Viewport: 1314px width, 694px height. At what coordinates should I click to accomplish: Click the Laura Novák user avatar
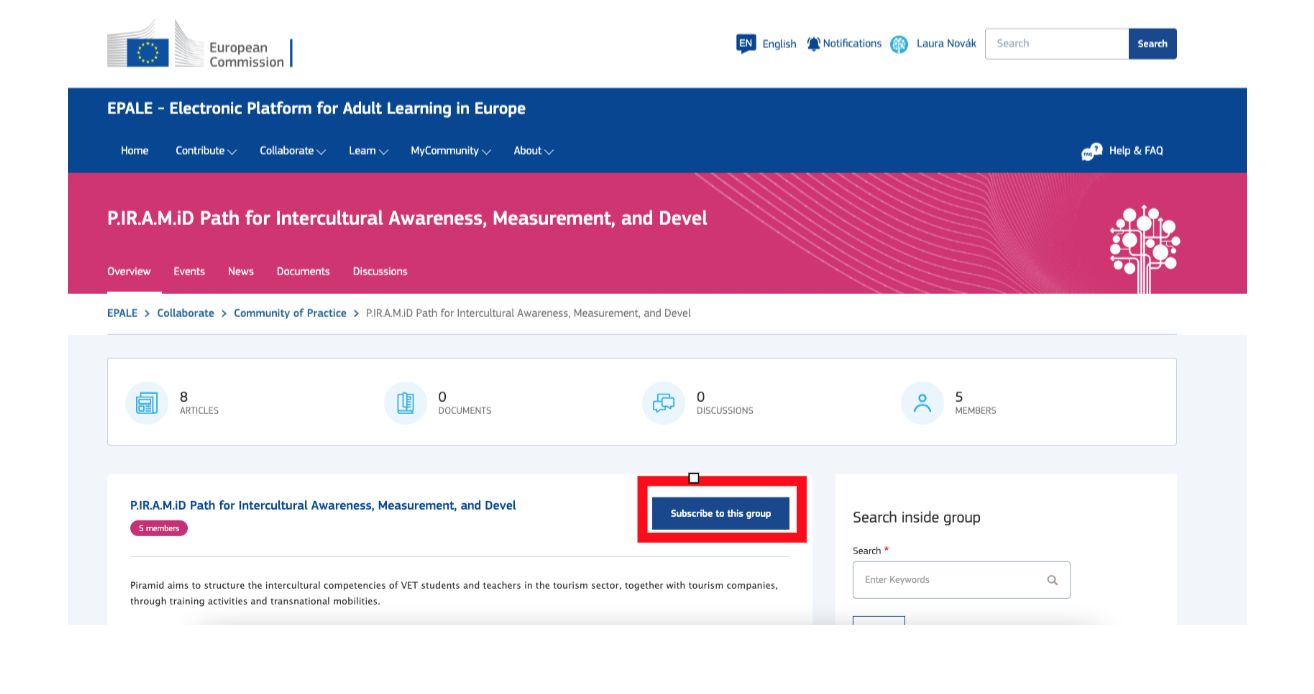point(899,44)
